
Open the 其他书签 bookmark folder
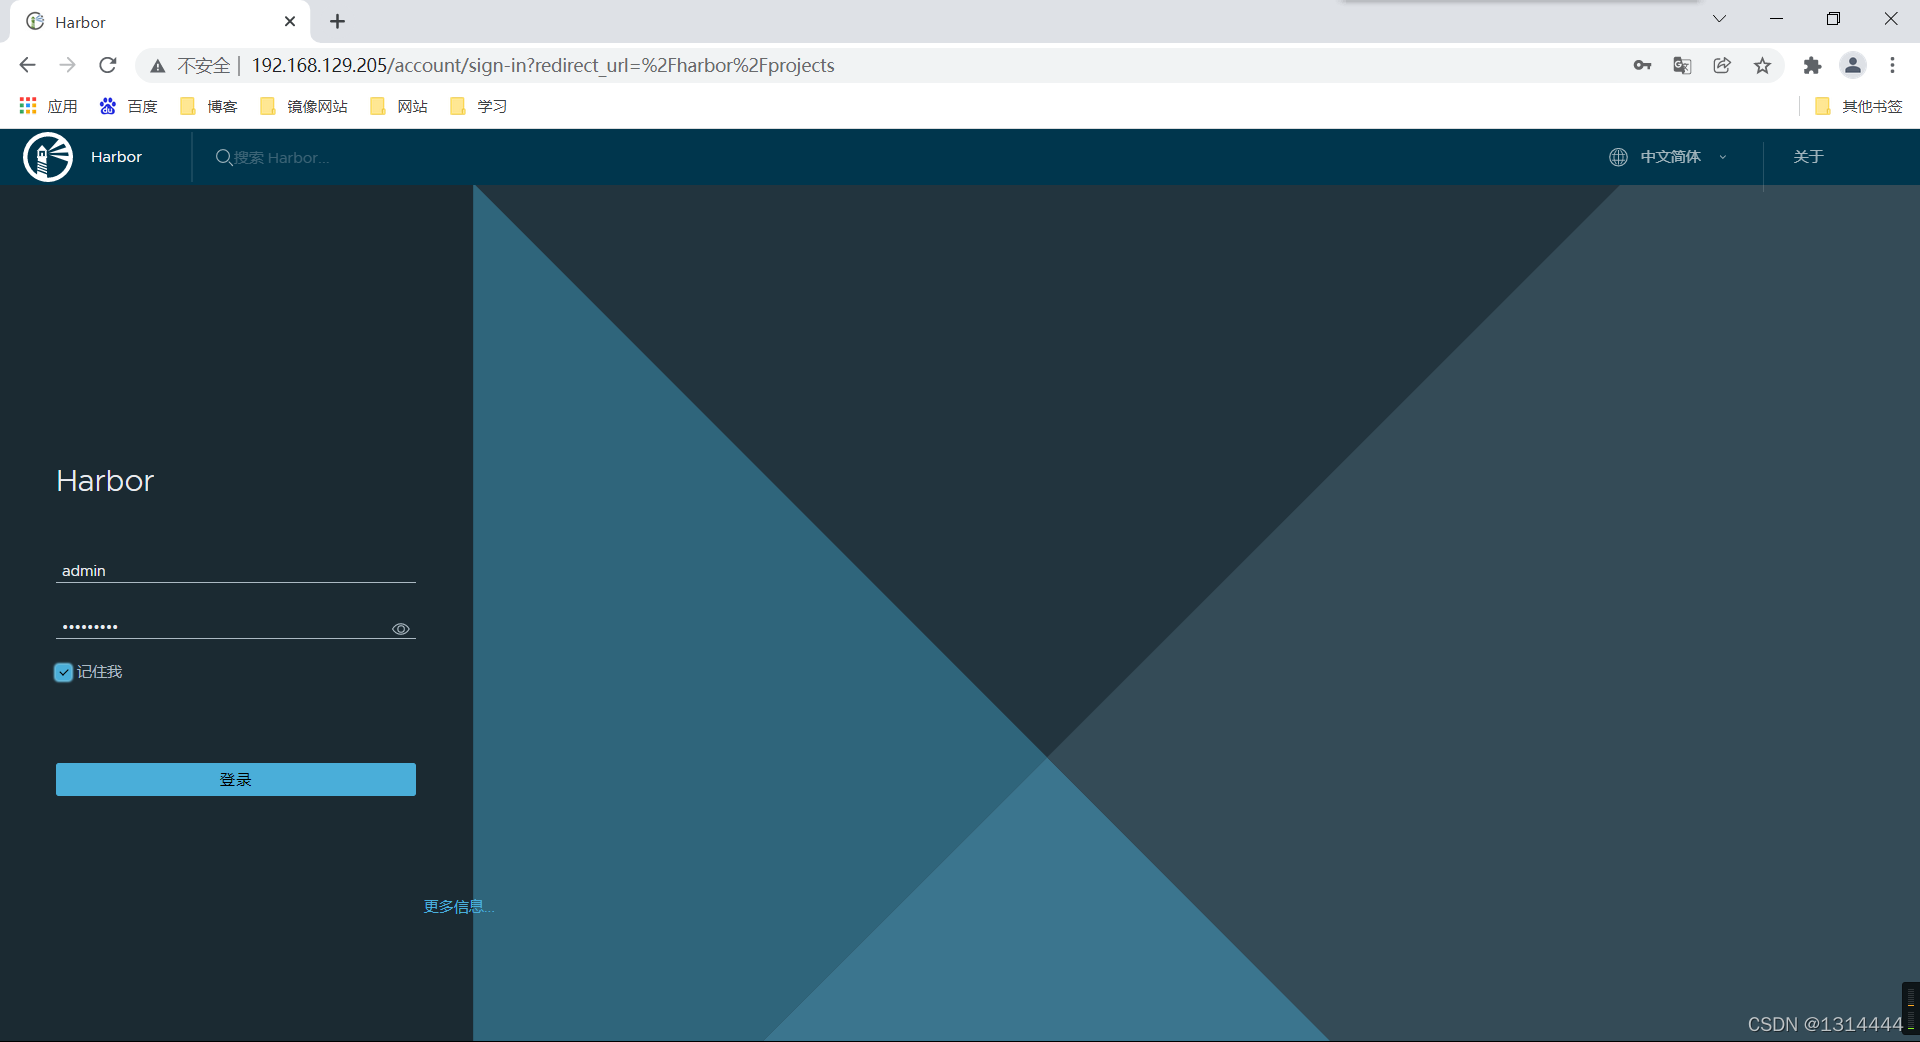(x=1858, y=106)
